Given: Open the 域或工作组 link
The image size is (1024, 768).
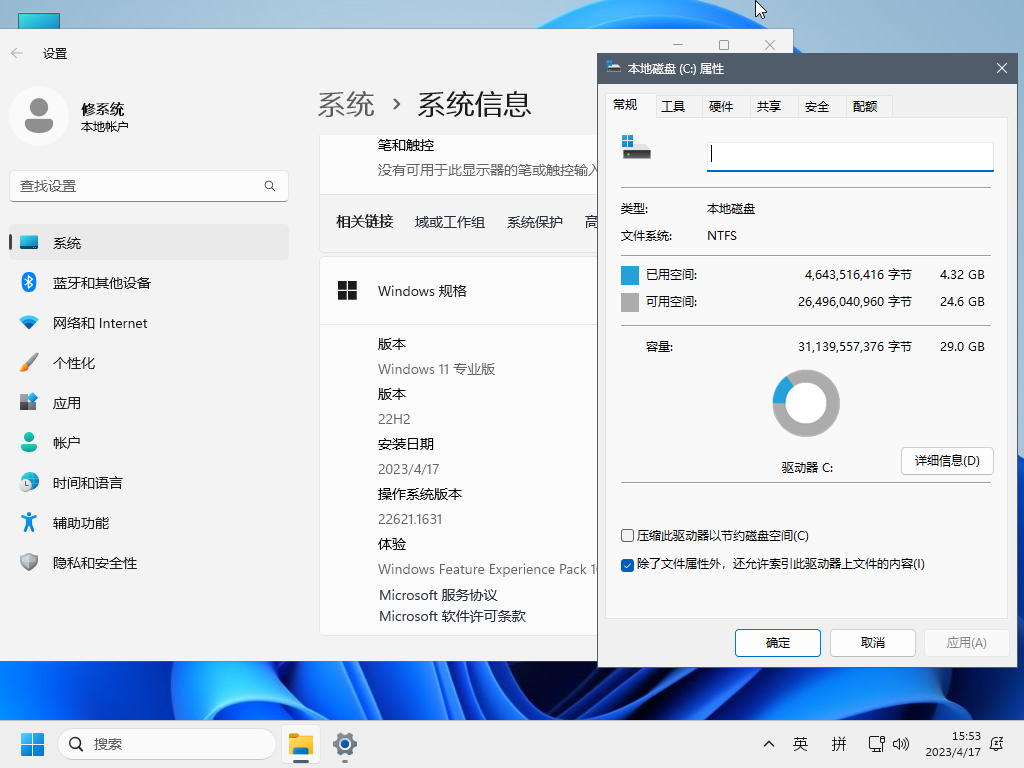Looking at the screenshot, I should coord(449,222).
